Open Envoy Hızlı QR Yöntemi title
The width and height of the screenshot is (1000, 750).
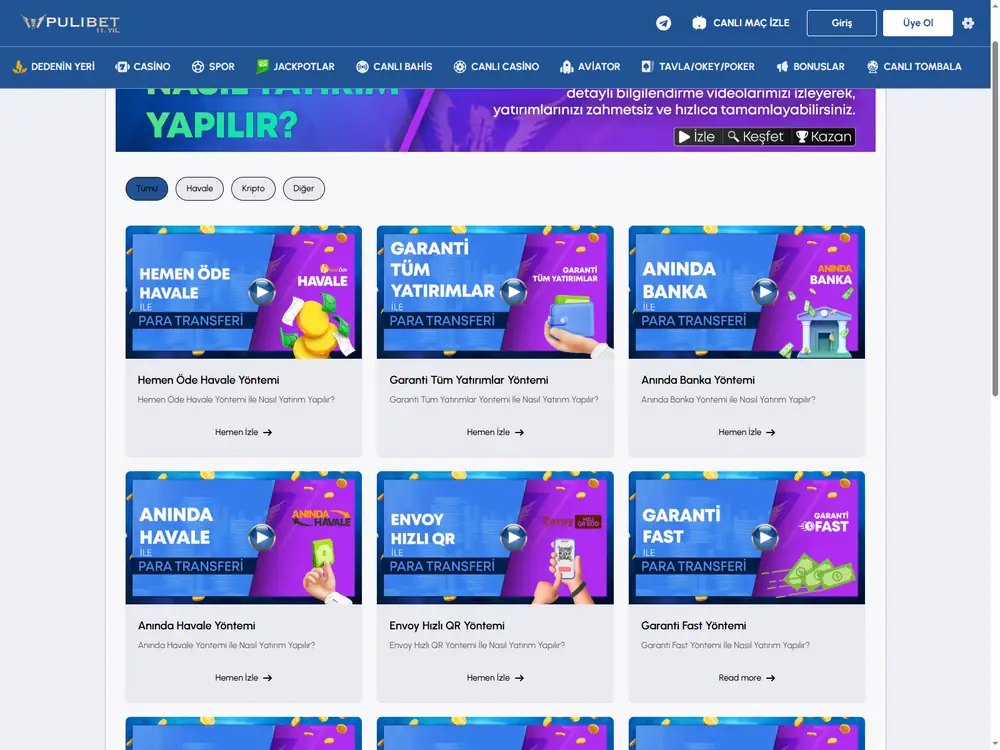tap(447, 626)
